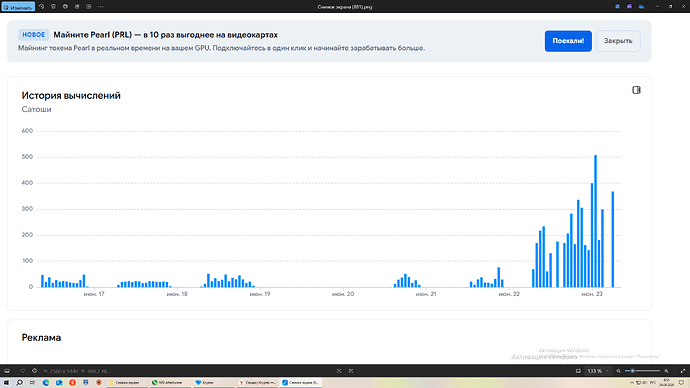Mark image as favorite with heart icon
The image size is (690, 388).
tap(23, 371)
